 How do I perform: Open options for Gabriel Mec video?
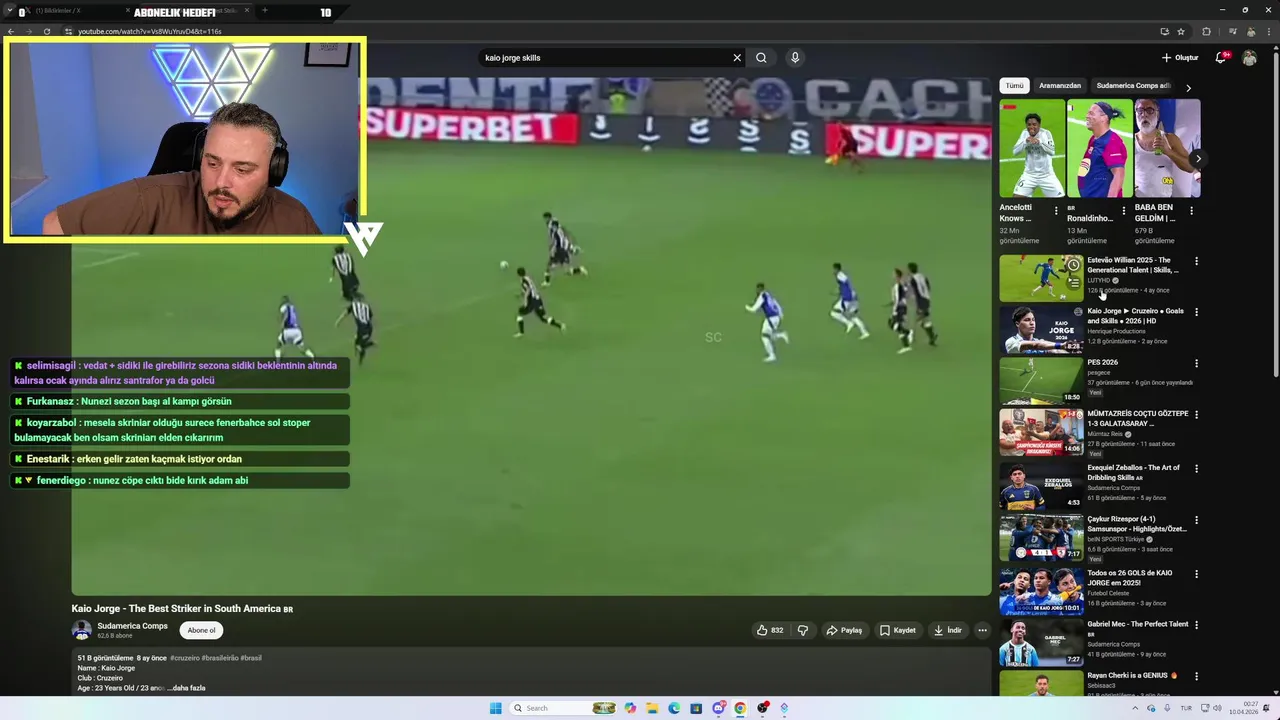click(x=1196, y=625)
